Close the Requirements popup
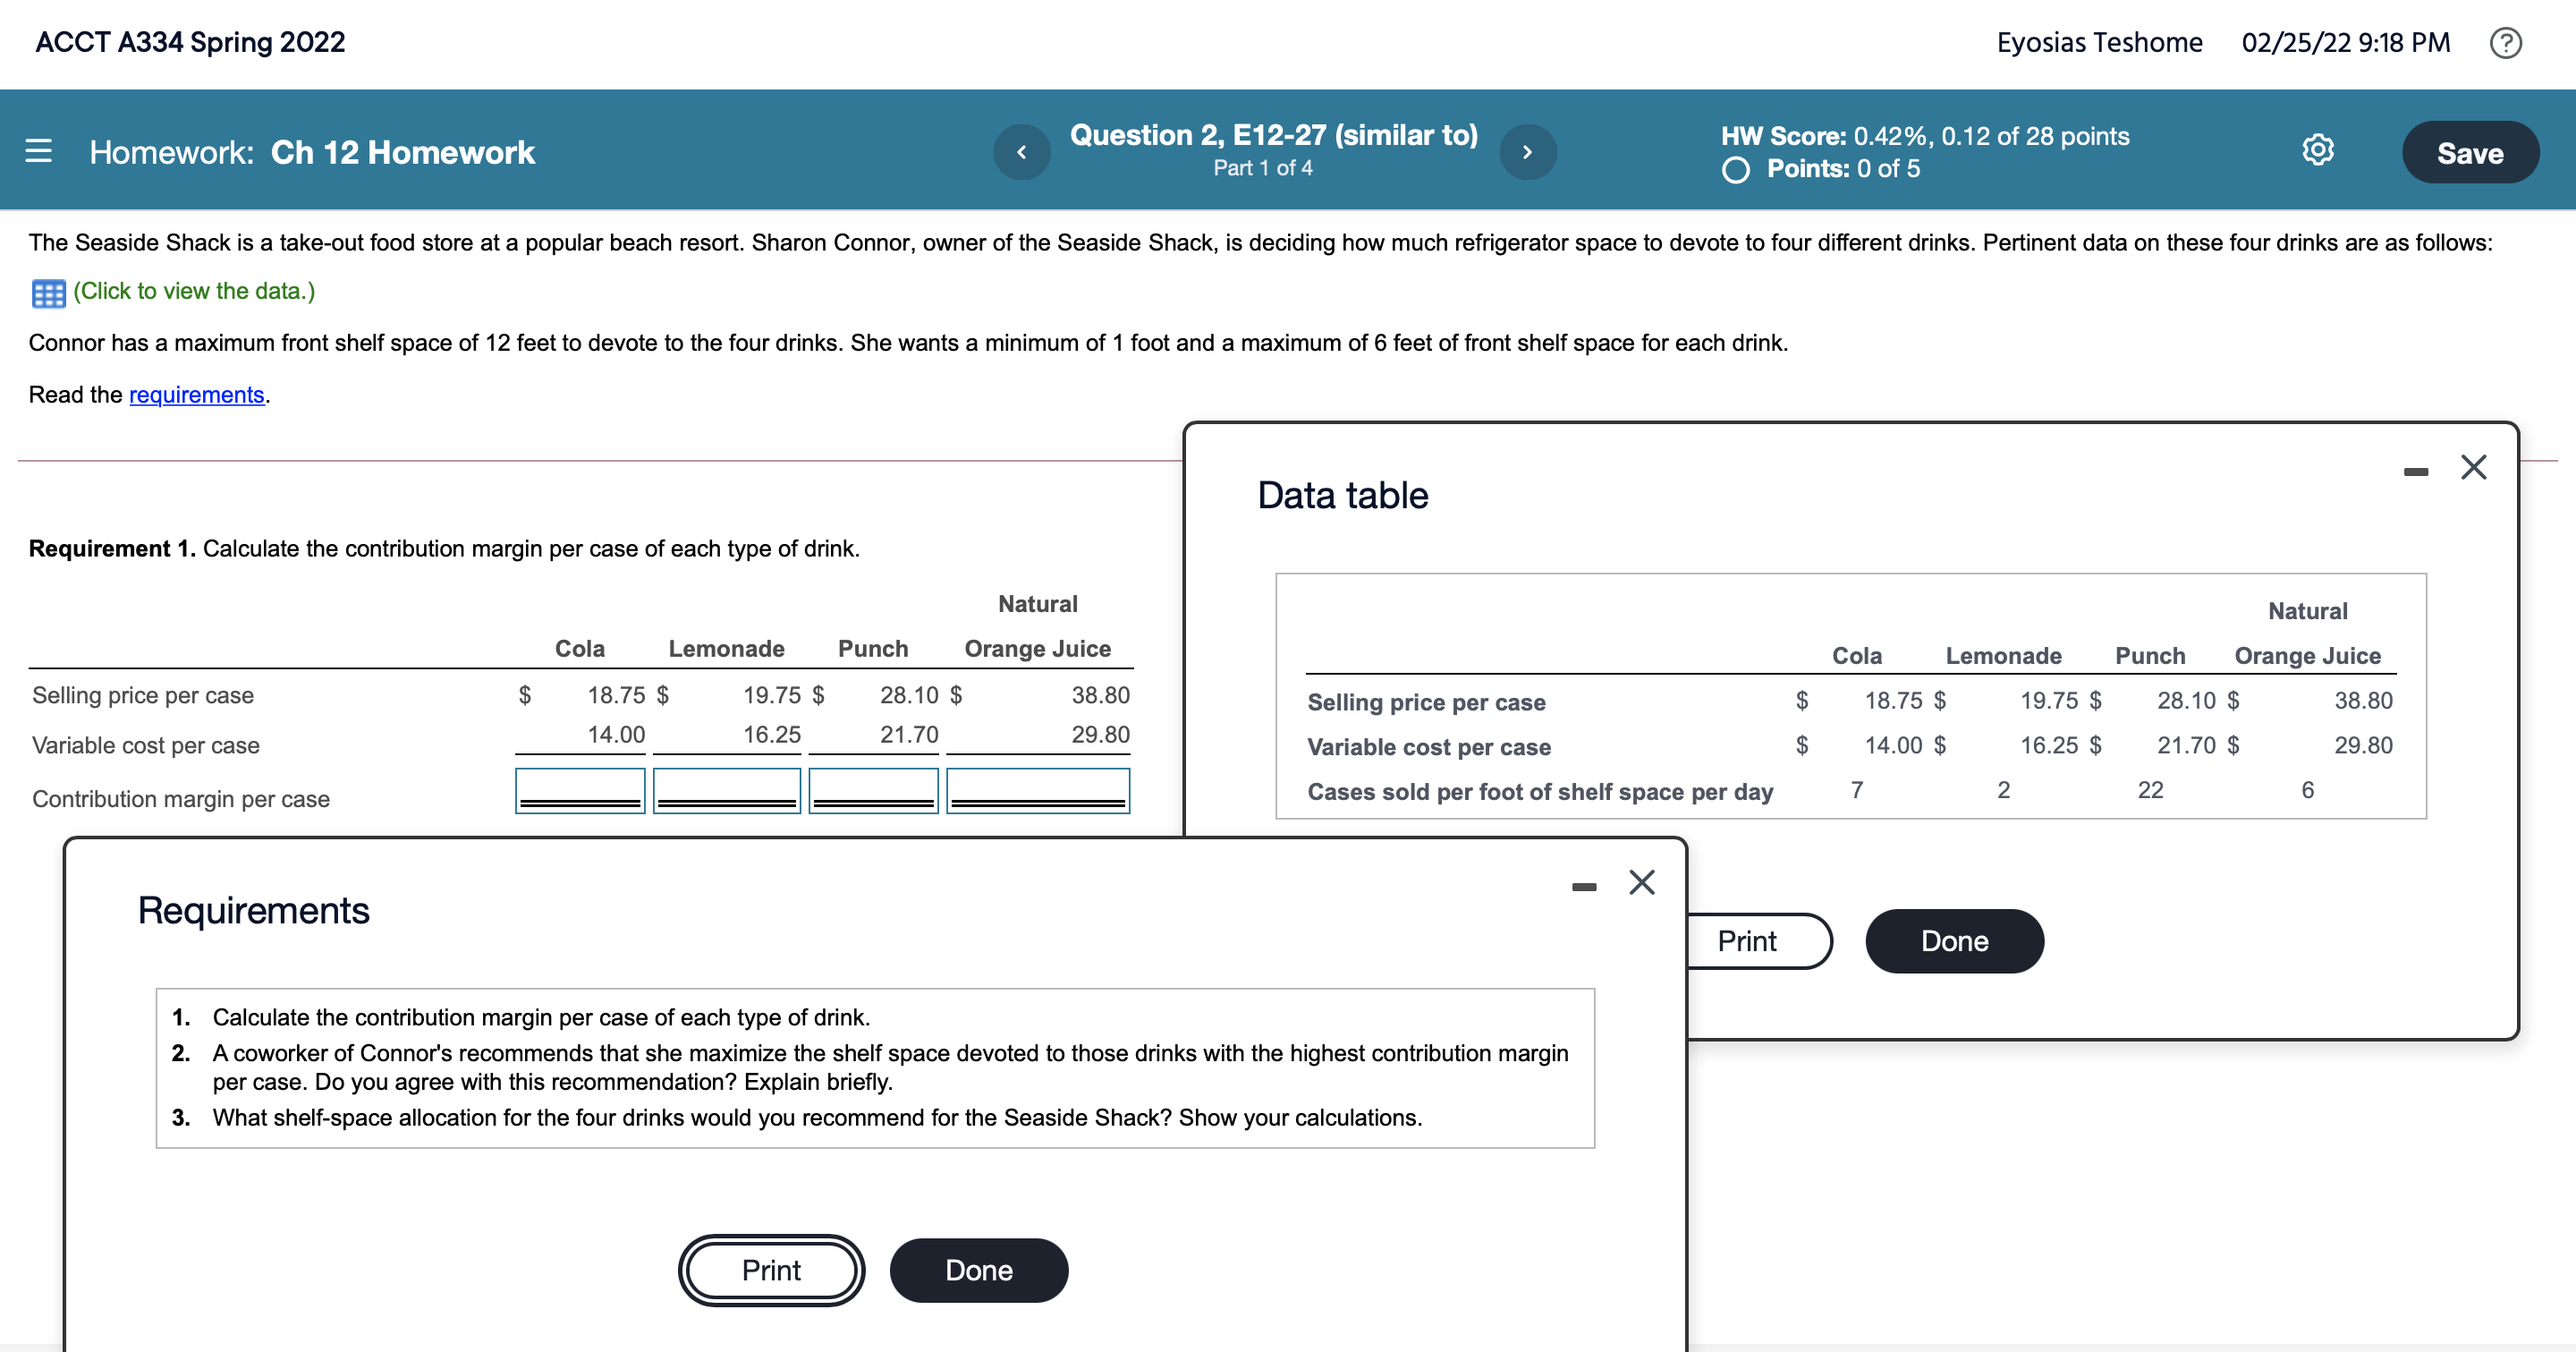 [x=1641, y=882]
